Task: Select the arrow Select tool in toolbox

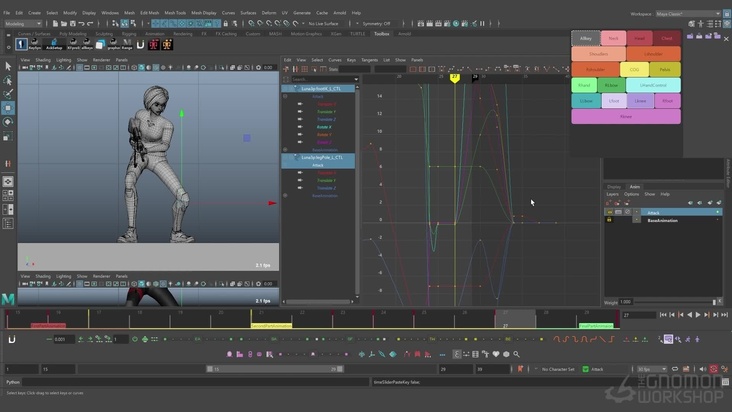Action: 8,66
